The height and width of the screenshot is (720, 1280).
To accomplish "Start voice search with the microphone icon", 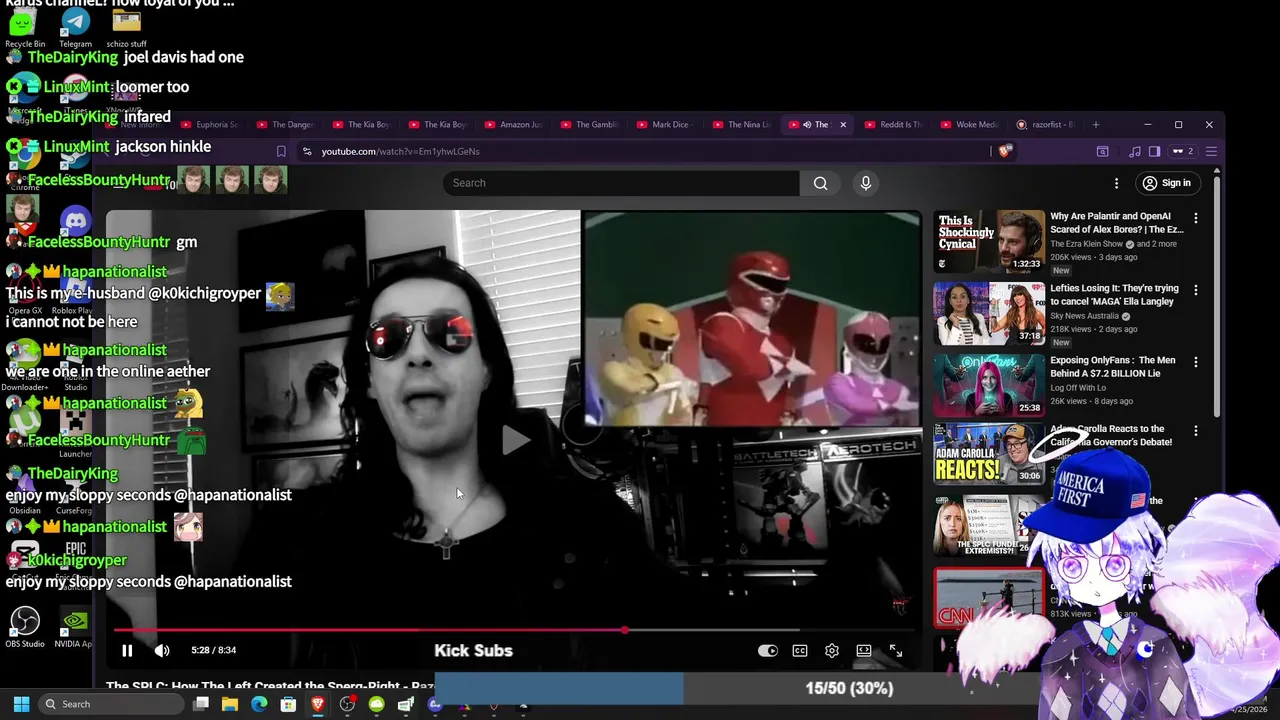I will [866, 183].
